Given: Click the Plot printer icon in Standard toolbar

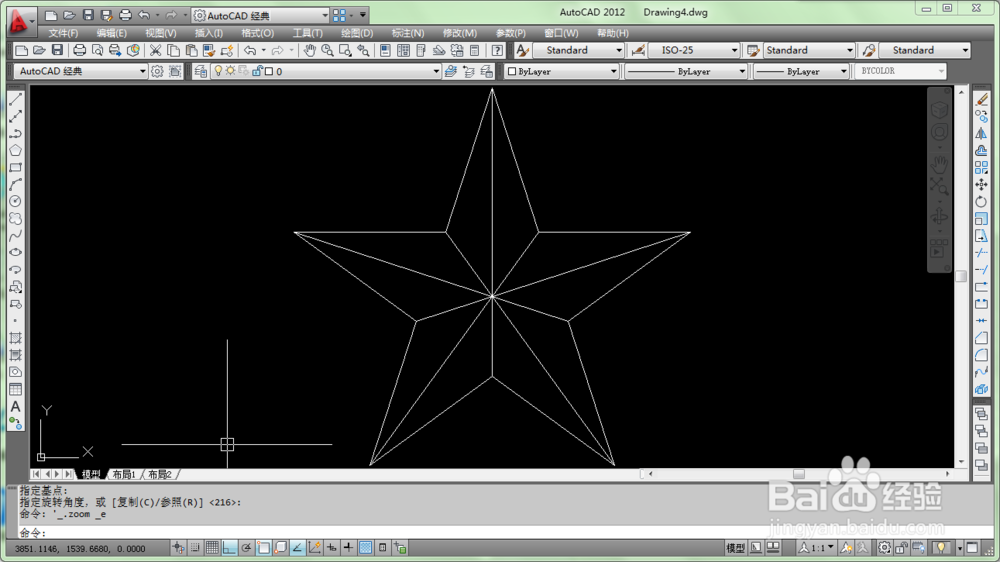Looking at the screenshot, I should tap(80, 50).
